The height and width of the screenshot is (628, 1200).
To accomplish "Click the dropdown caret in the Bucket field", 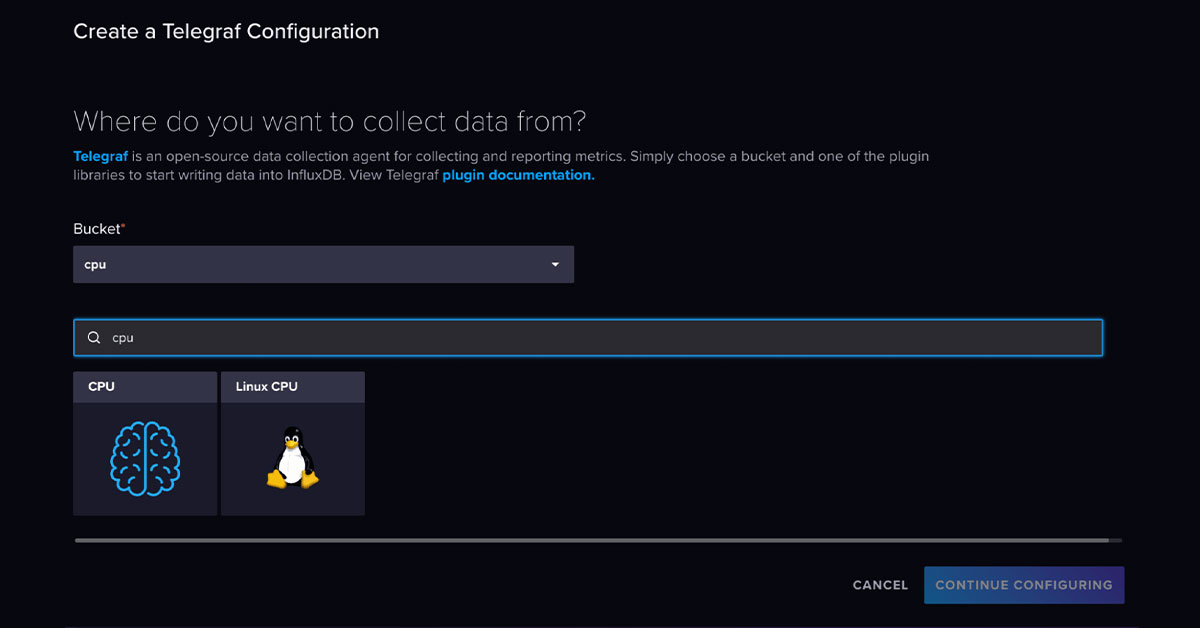I will pyautogui.click(x=555, y=264).
